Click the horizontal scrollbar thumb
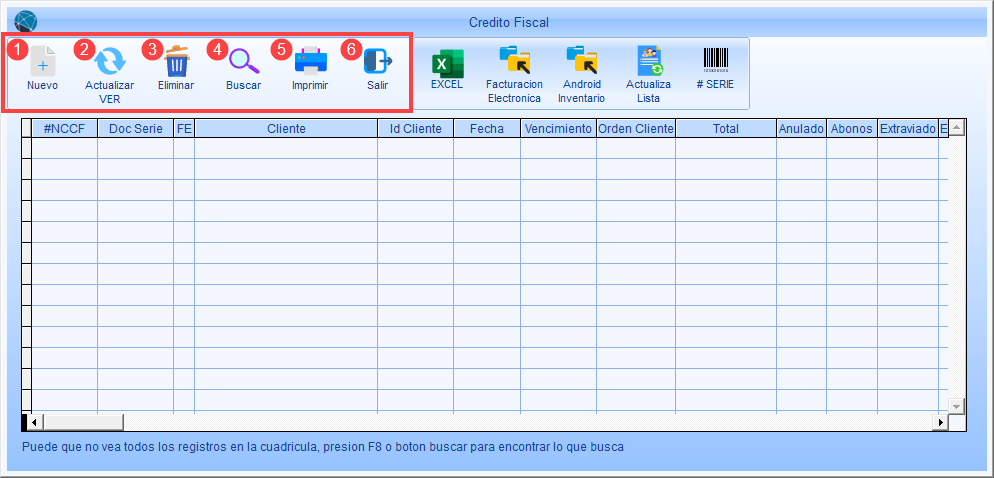The height and width of the screenshot is (478, 994). 83,422
